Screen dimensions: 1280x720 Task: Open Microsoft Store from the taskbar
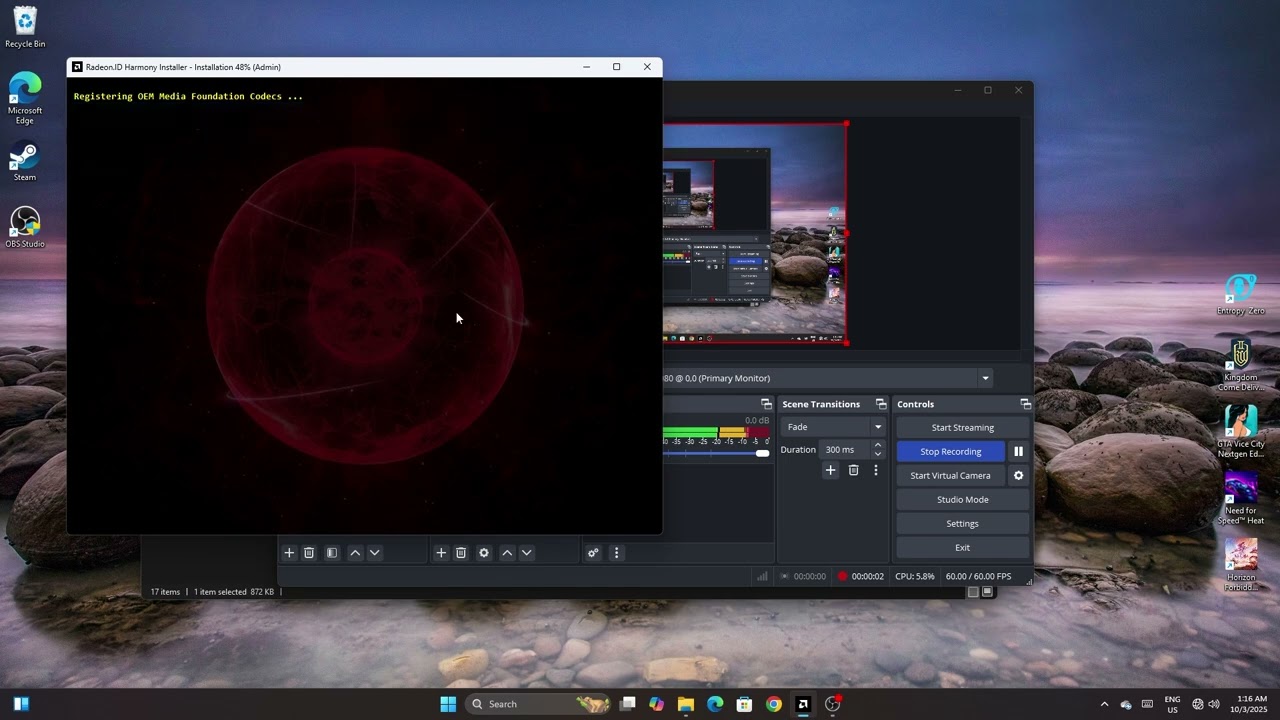744,704
